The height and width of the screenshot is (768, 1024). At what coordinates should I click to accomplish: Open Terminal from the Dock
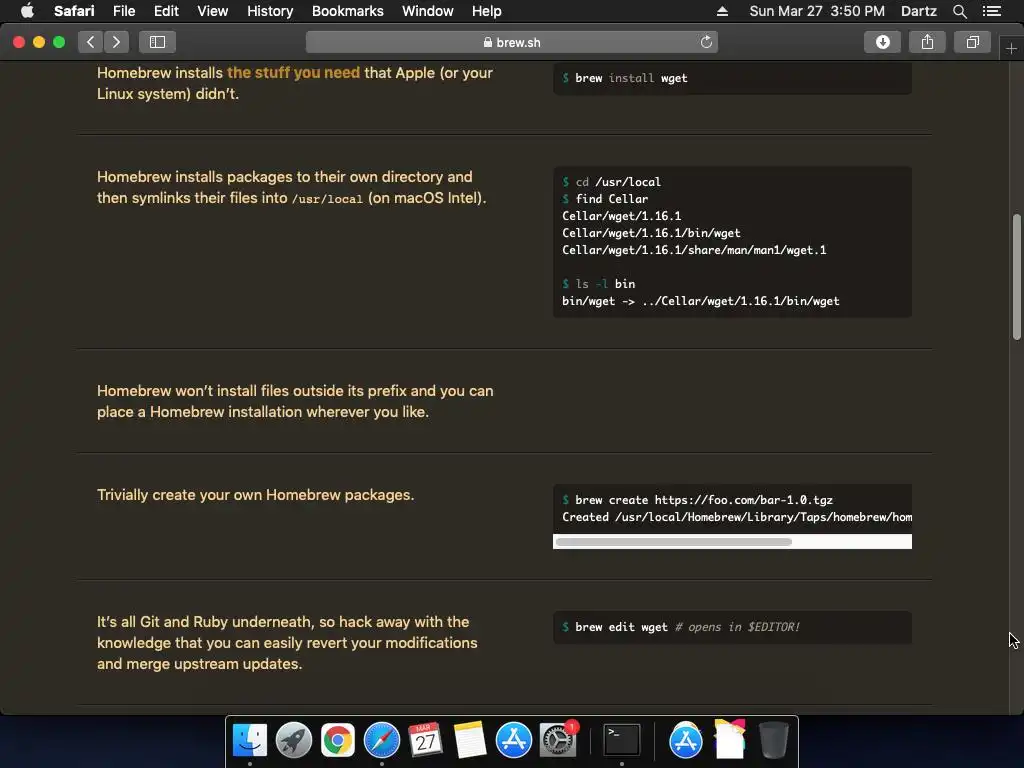(x=621, y=740)
